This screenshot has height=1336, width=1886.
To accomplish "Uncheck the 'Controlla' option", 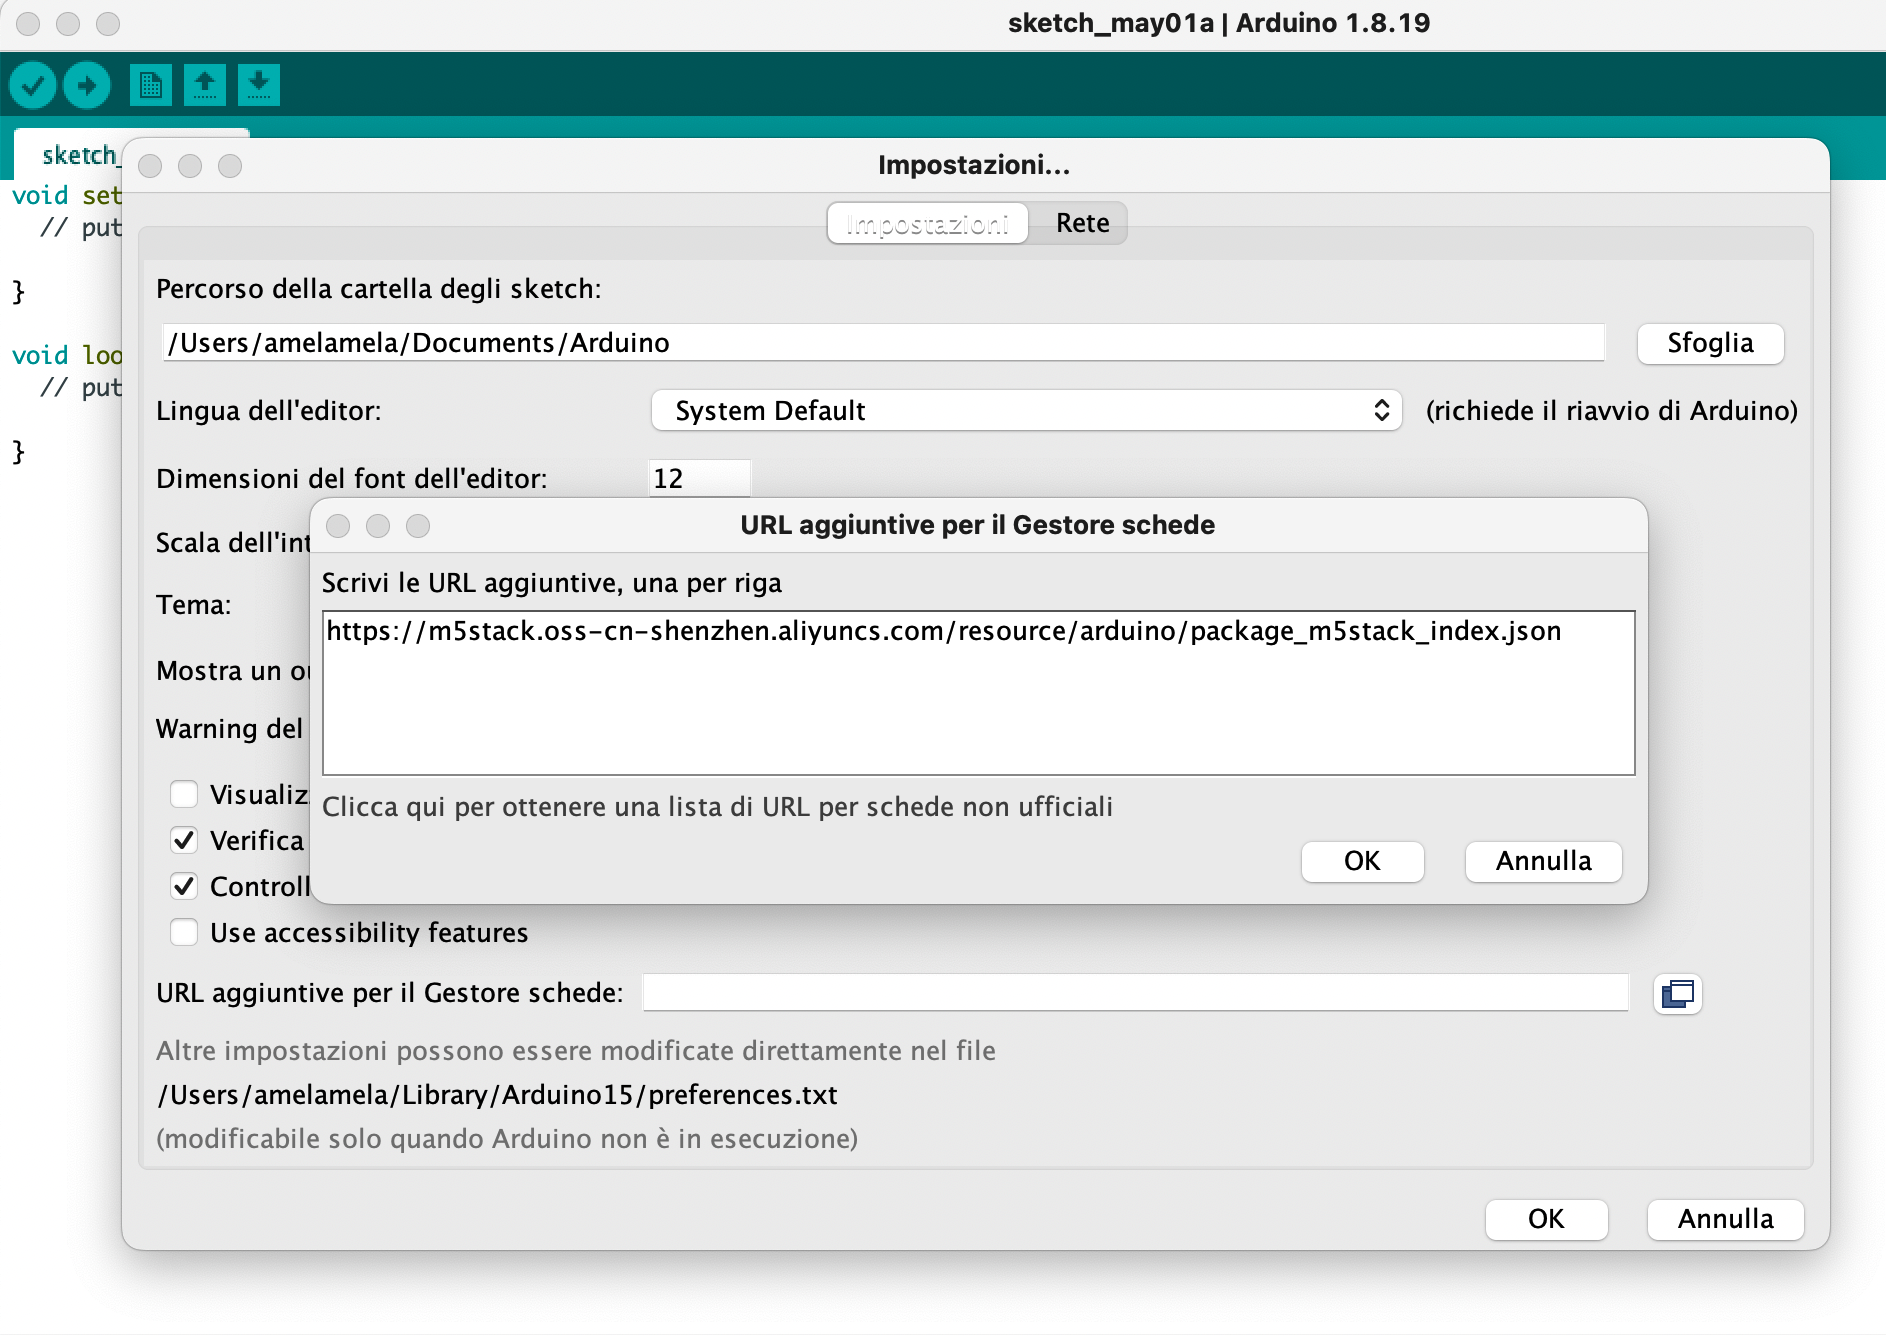I will click(x=184, y=886).
